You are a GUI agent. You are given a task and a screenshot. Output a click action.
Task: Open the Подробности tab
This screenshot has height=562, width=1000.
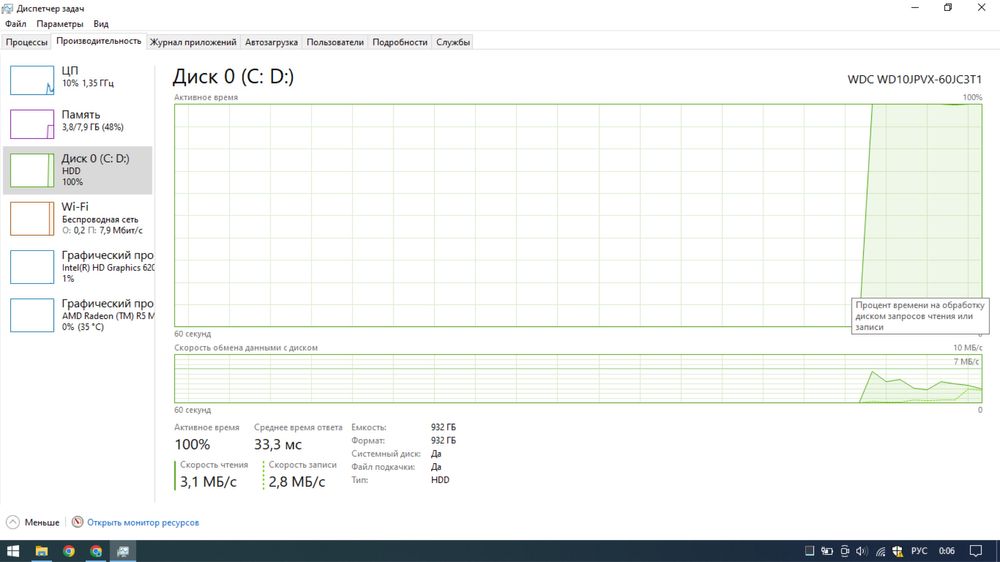coord(400,42)
